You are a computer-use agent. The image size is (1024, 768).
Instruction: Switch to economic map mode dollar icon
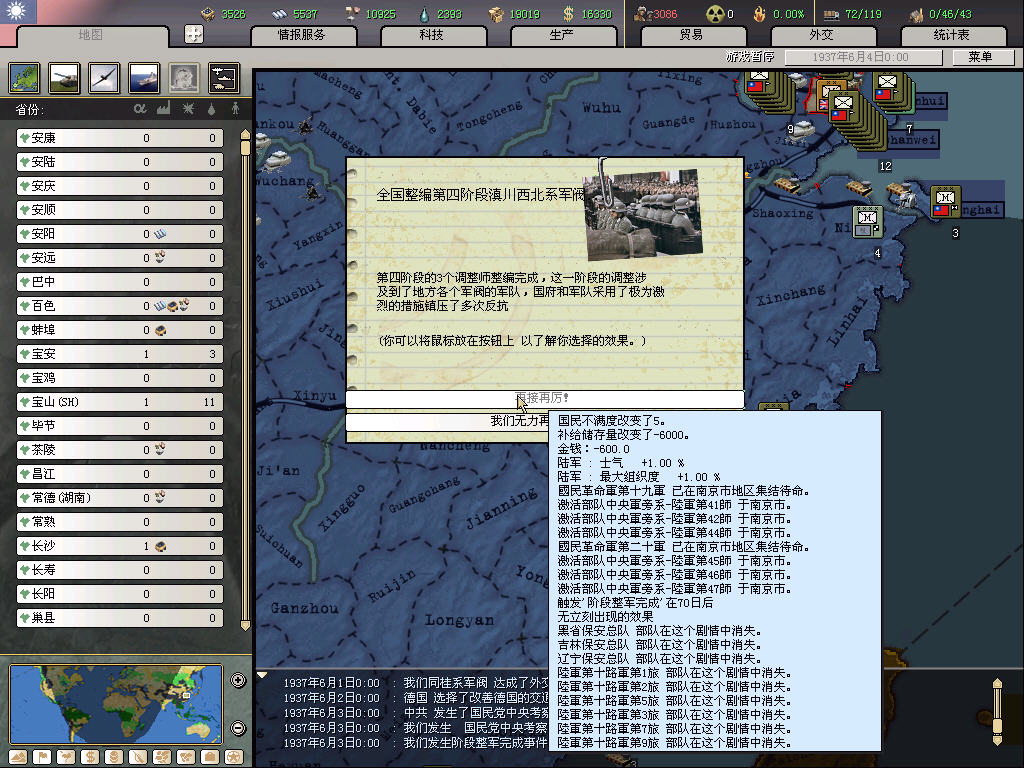pos(90,757)
